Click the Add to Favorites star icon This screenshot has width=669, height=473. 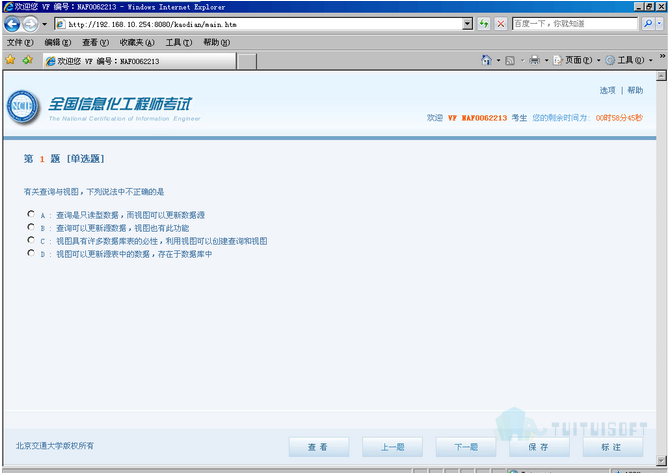pyautogui.click(x=28, y=60)
